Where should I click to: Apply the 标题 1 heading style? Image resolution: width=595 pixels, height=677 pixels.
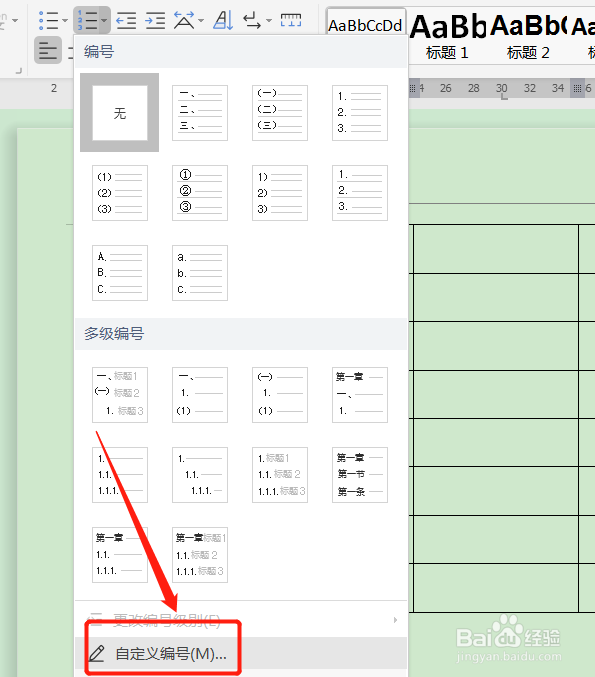point(447,37)
